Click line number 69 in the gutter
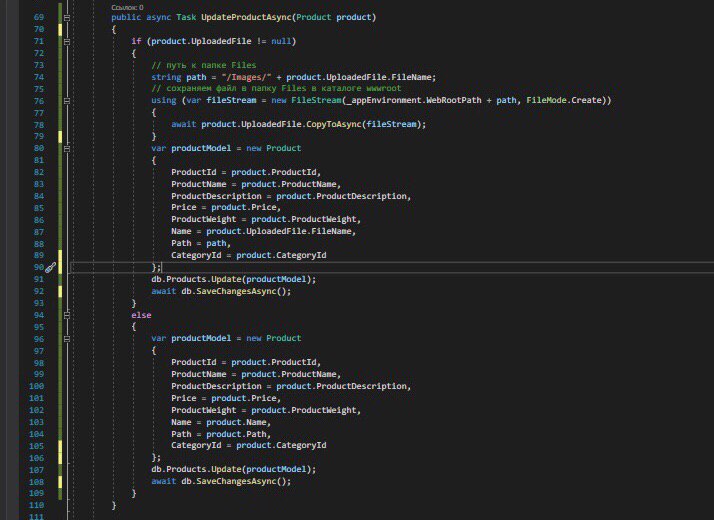This screenshot has height=520, width=714. 39,17
